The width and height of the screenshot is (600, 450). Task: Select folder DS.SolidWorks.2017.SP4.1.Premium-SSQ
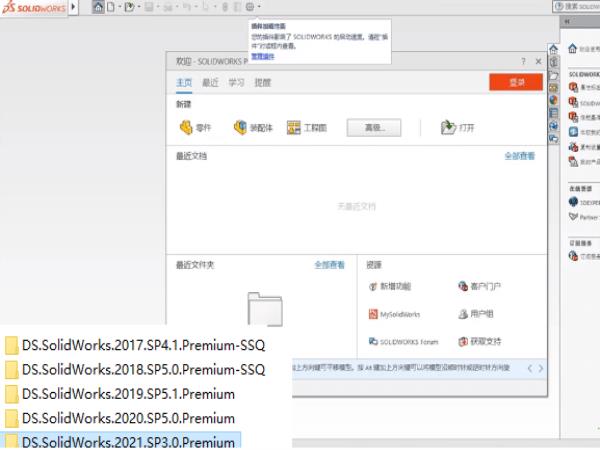pyautogui.click(x=135, y=345)
